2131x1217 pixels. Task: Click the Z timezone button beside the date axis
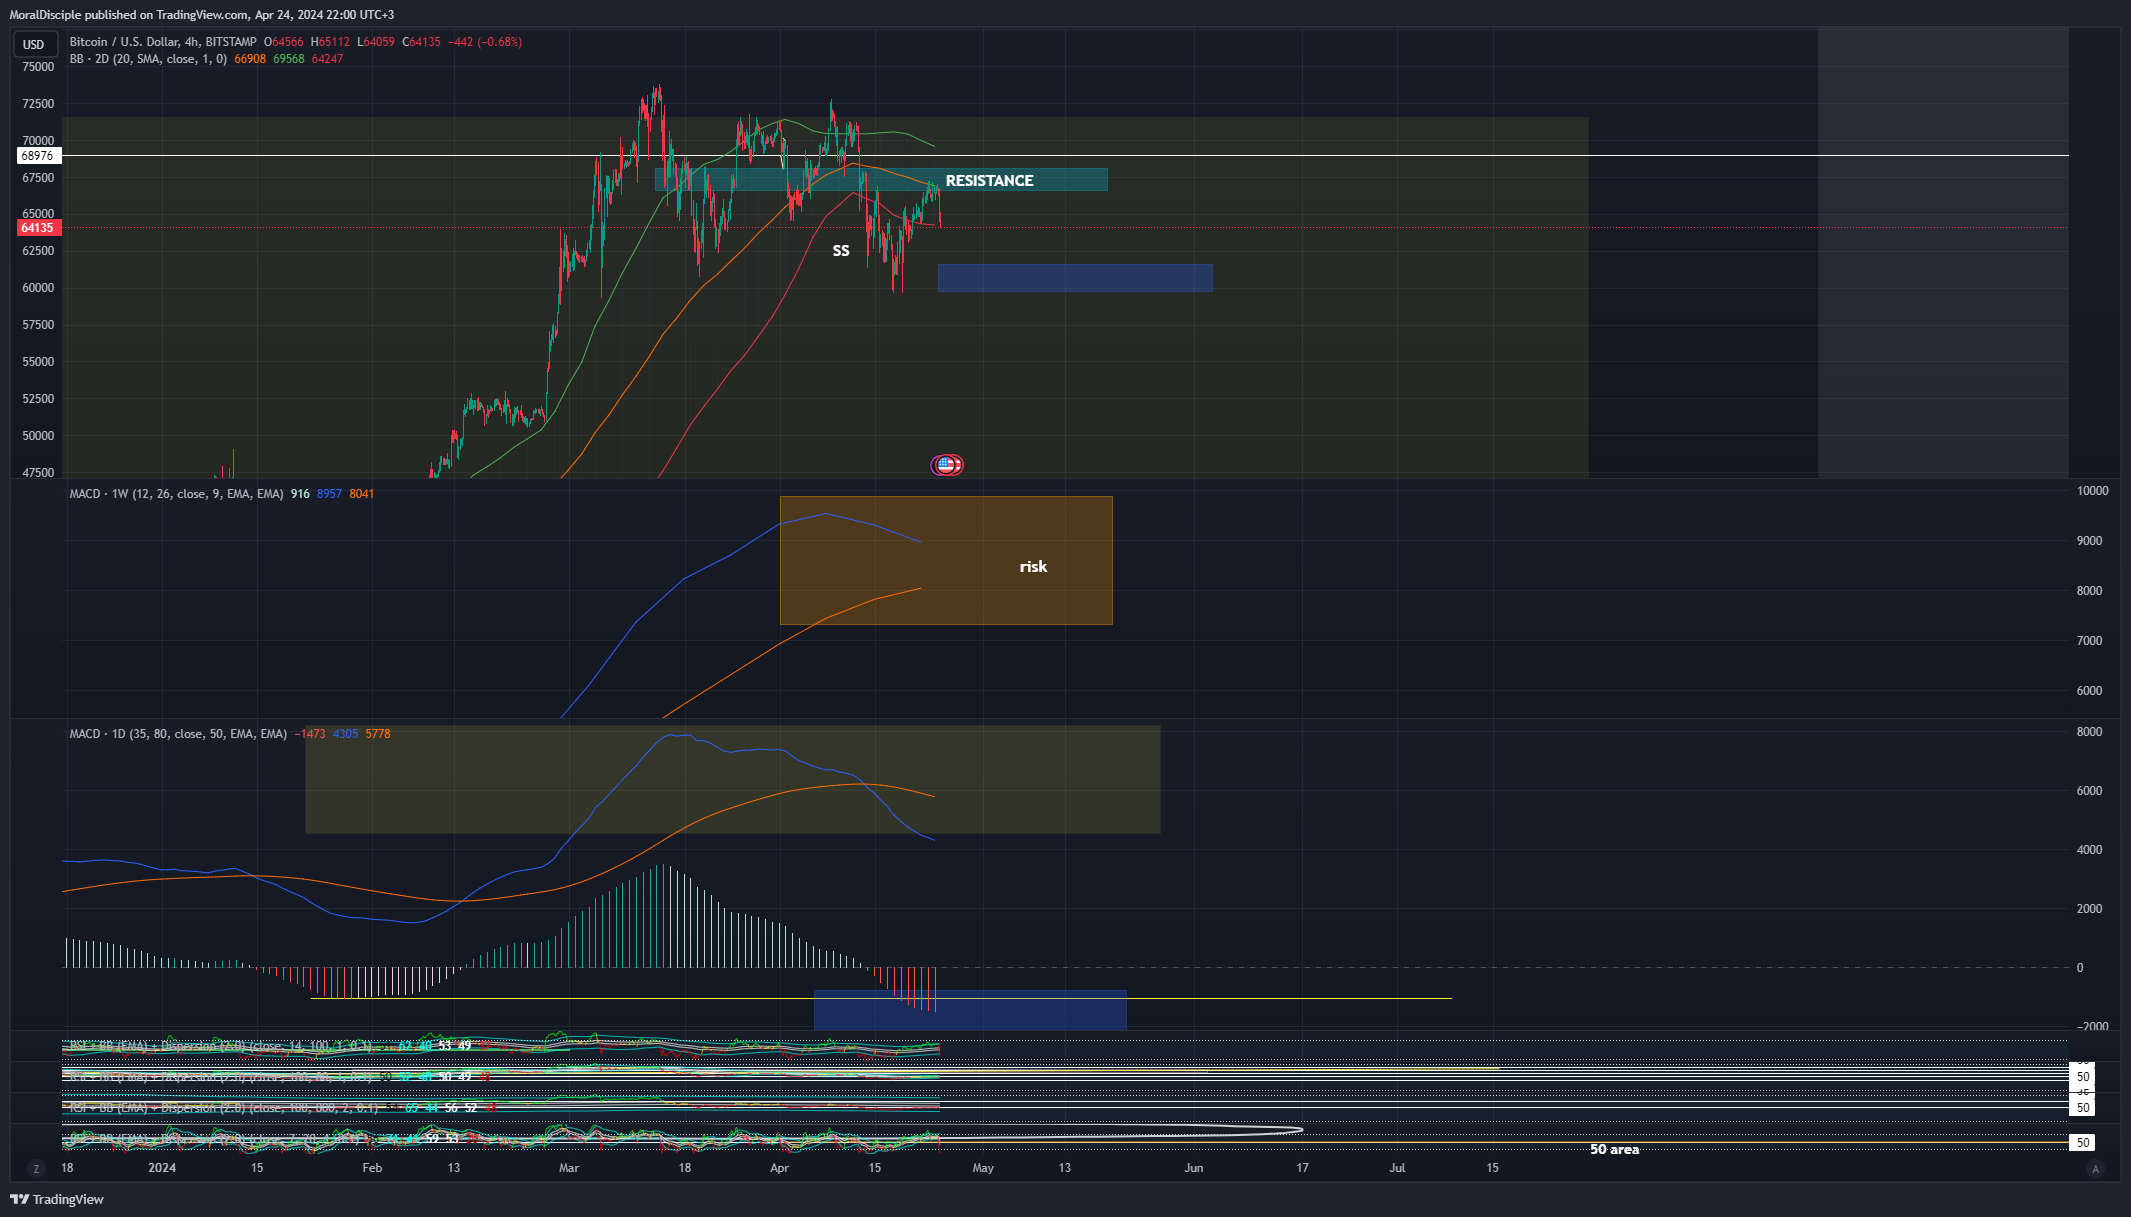36,1168
